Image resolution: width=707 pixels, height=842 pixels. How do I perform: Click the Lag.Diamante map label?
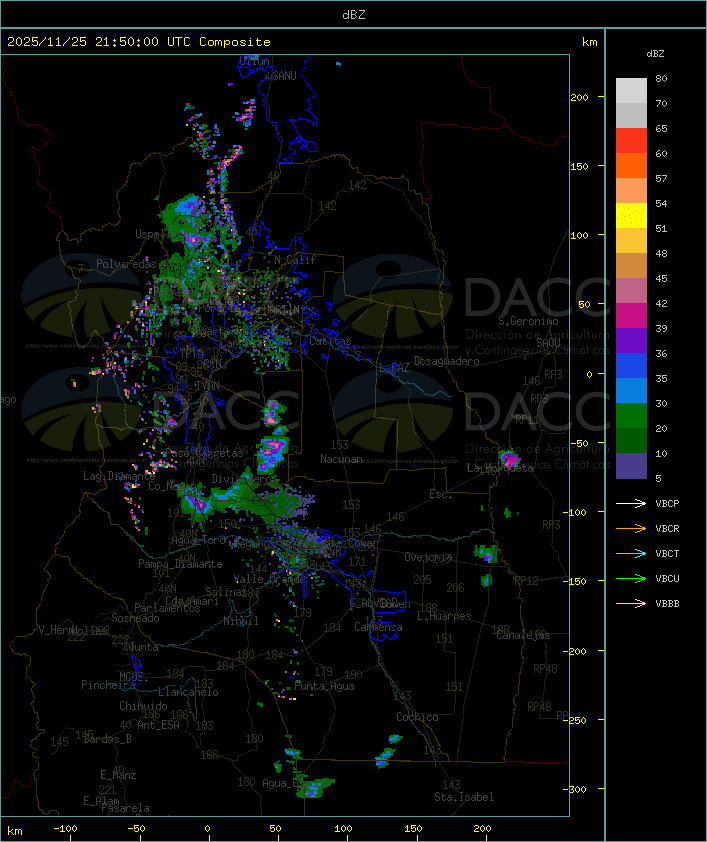tap(119, 476)
